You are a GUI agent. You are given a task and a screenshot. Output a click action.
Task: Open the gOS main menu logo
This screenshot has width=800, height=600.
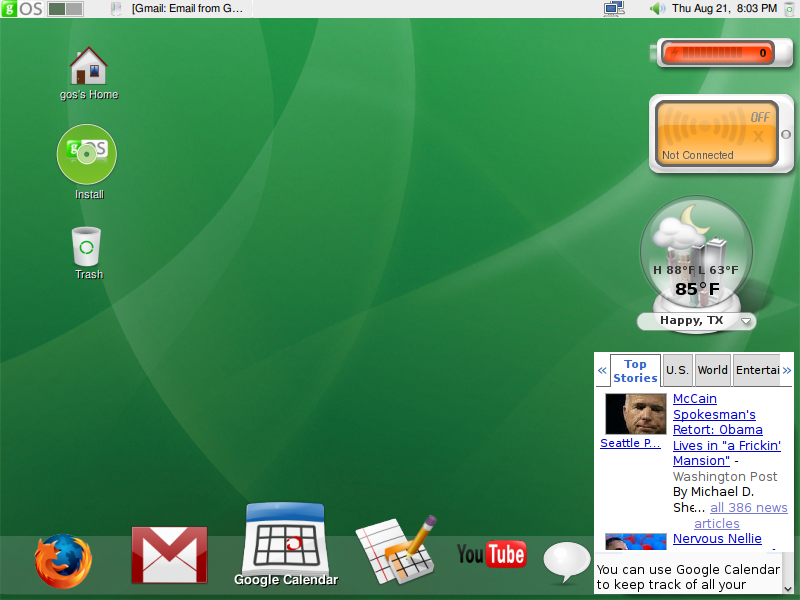tap(22, 8)
